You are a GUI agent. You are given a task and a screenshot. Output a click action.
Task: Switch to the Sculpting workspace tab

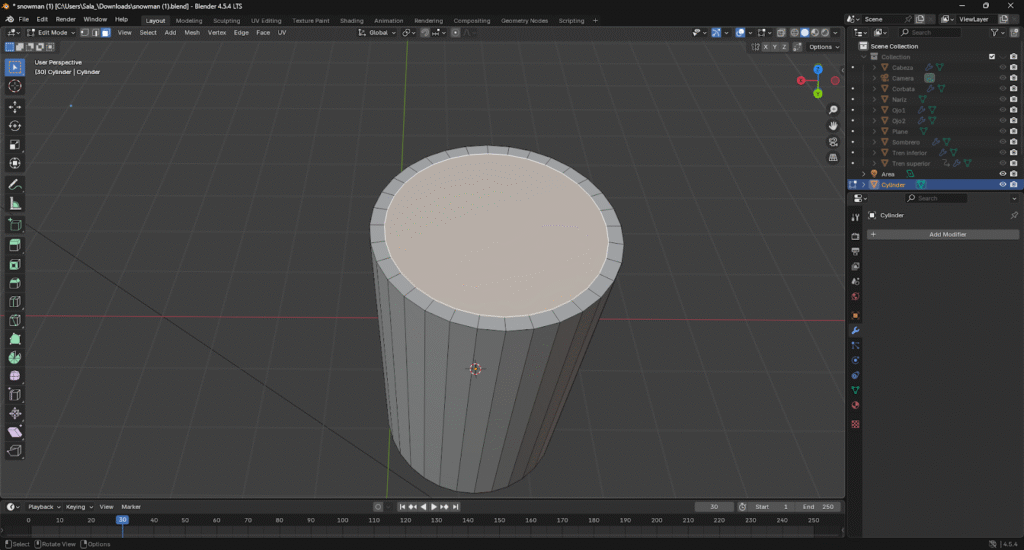click(226, 20)
